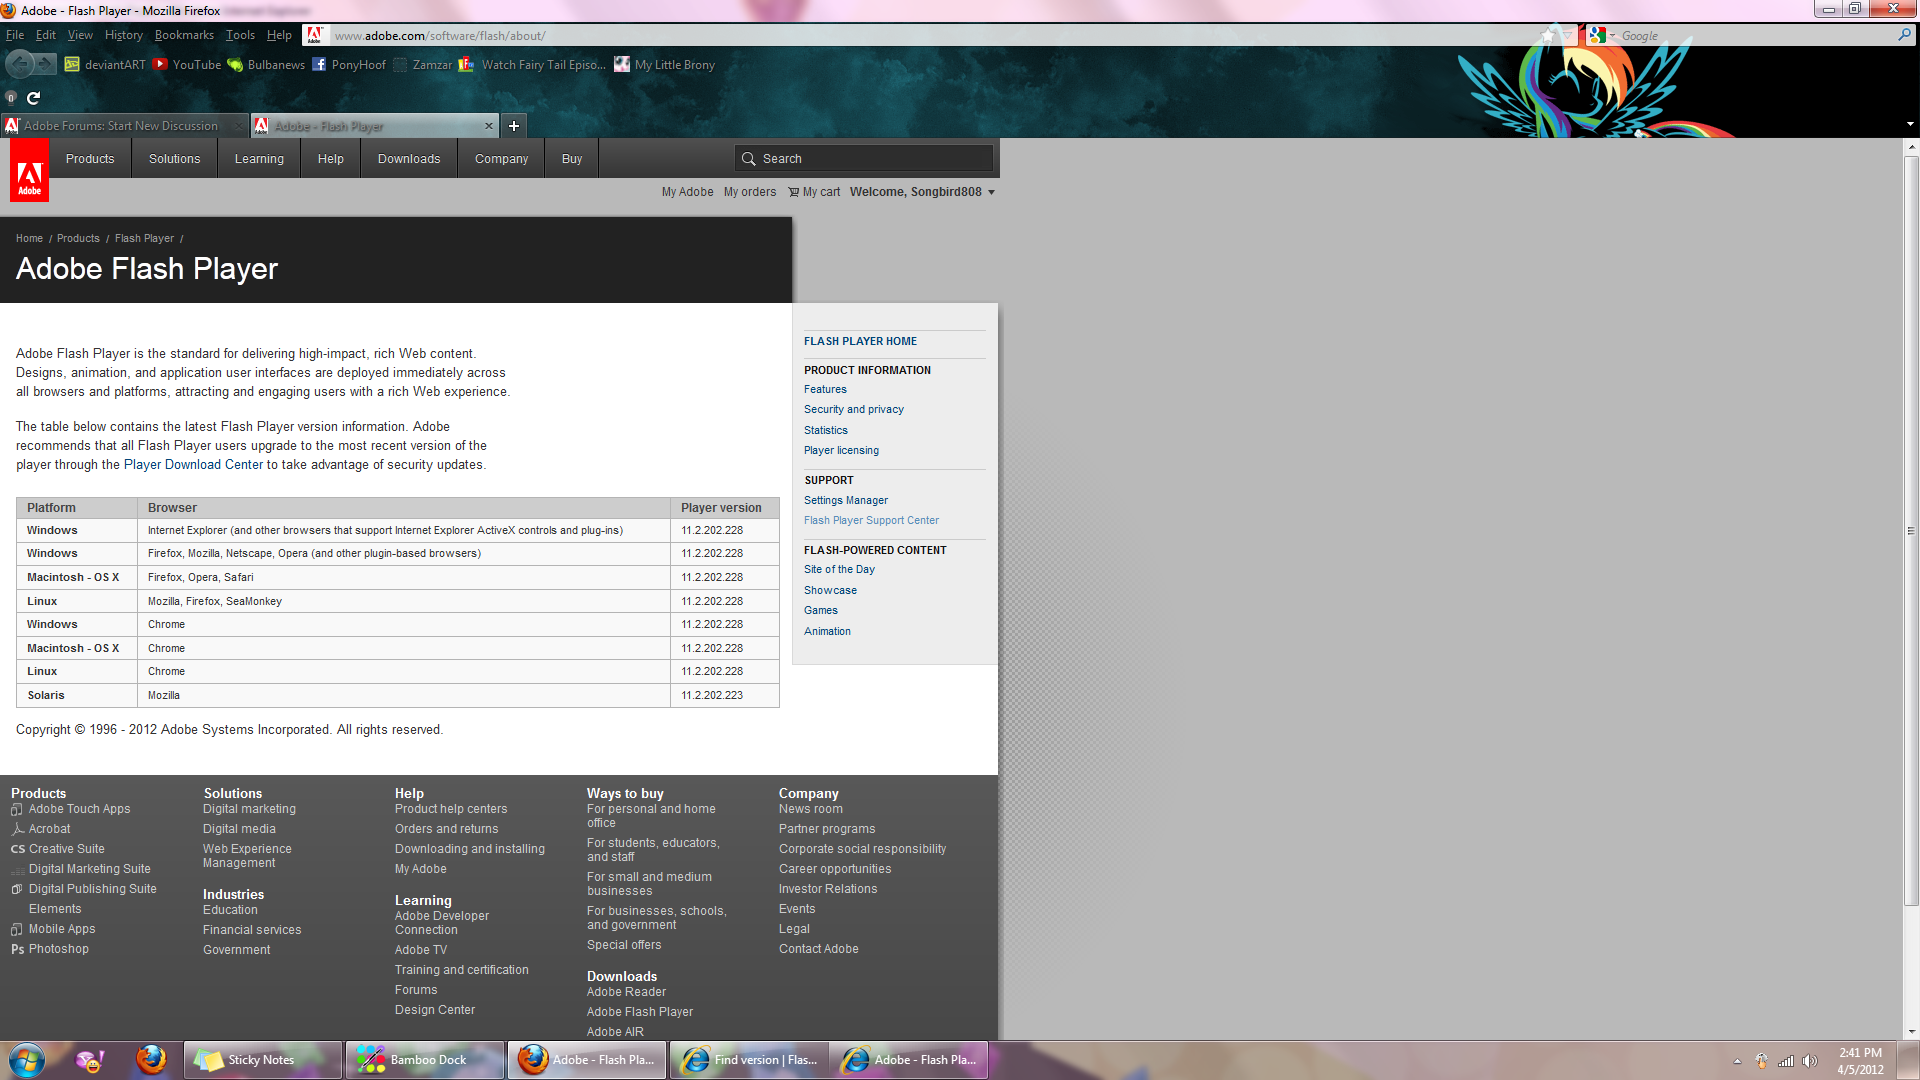Viewport: 1920px width, 1080px height.
Task: Launch Firefox from the pinned taskbar icon
Action: pos(152,1059)
